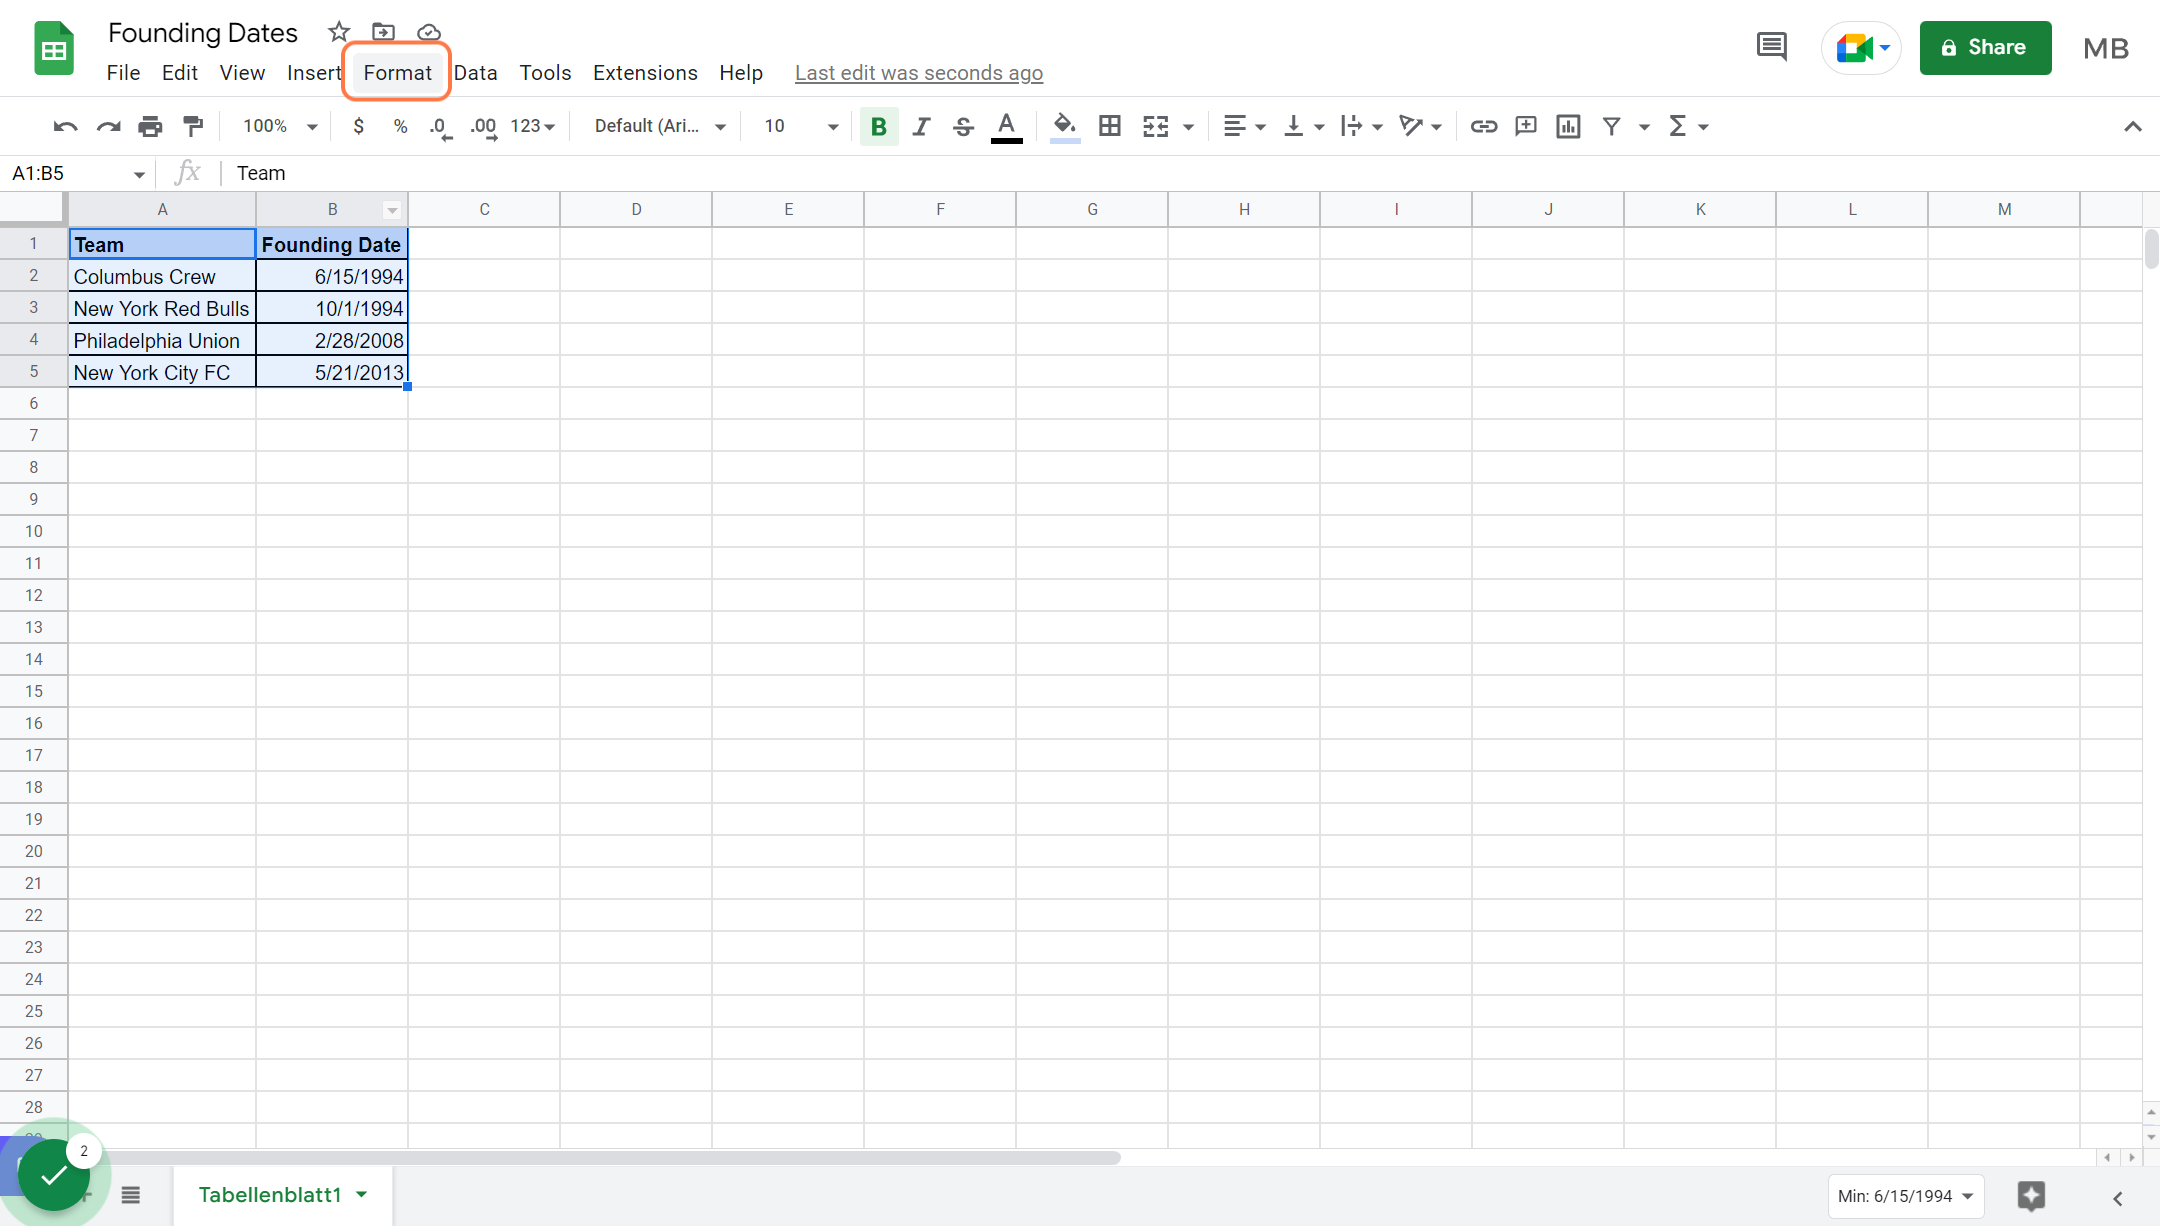Toggle strikethrough formatting
The height and width of the screenshot is (1226, 2160).
coord(963,126)
